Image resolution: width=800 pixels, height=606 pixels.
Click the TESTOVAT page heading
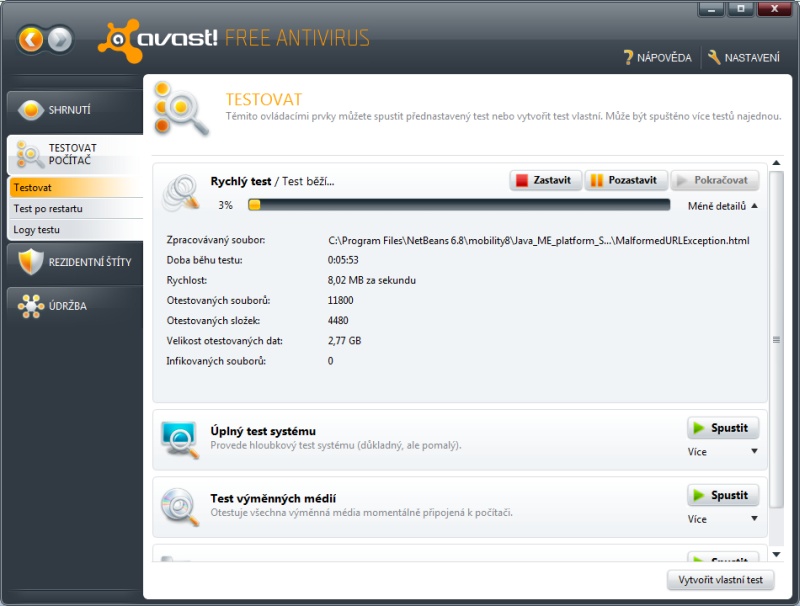click(264, 99)
